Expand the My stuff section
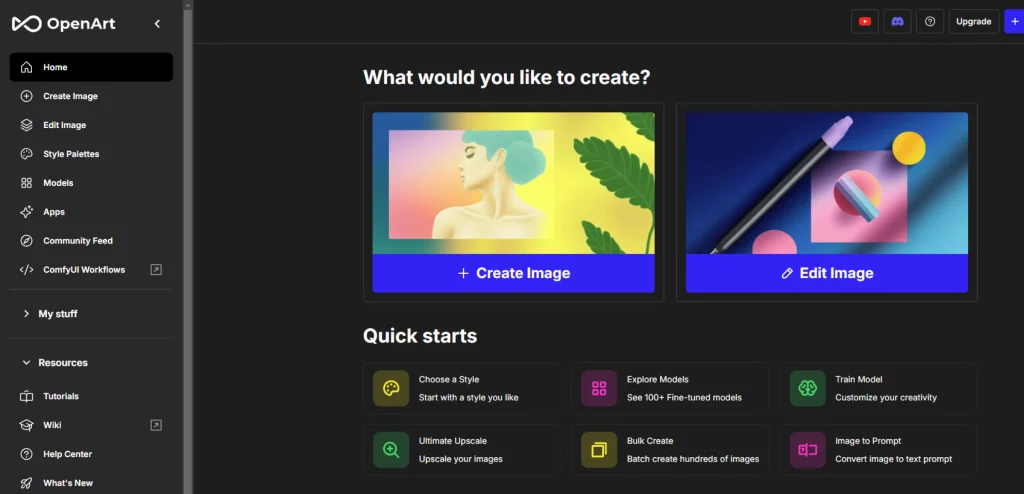 click(57, 314)
